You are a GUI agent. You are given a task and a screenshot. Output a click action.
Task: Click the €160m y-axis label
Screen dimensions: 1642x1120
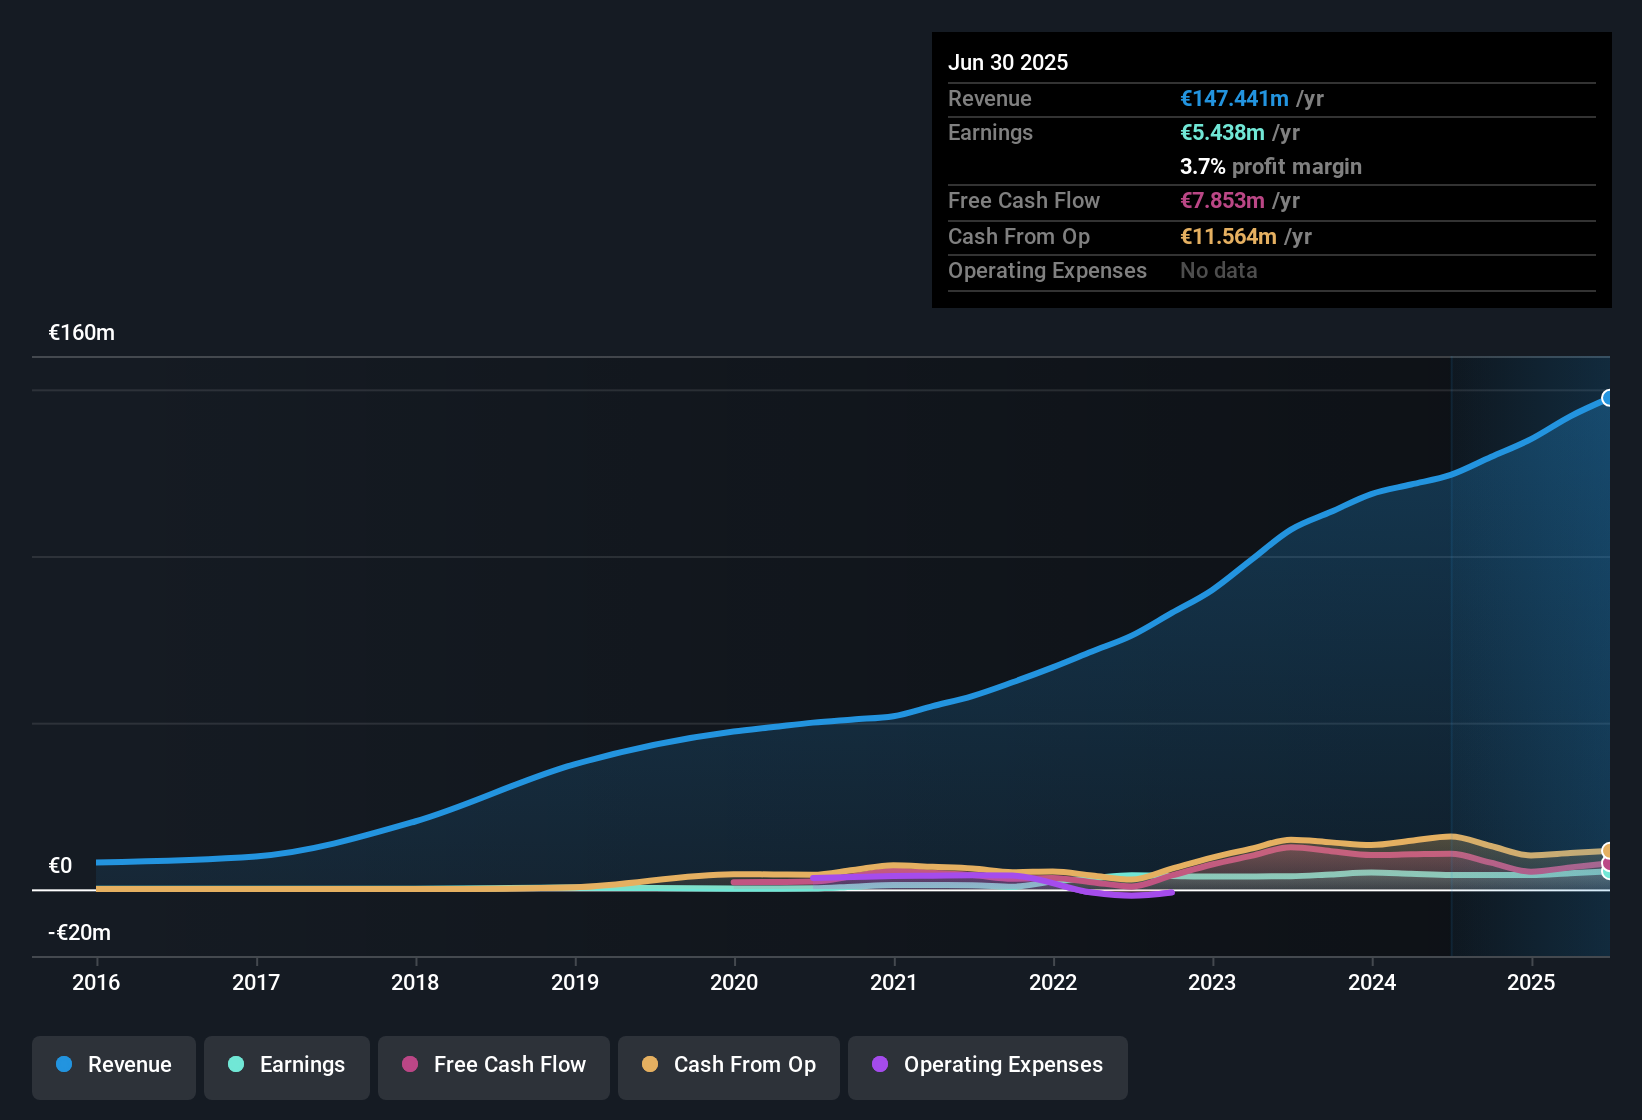click(82, 333)
